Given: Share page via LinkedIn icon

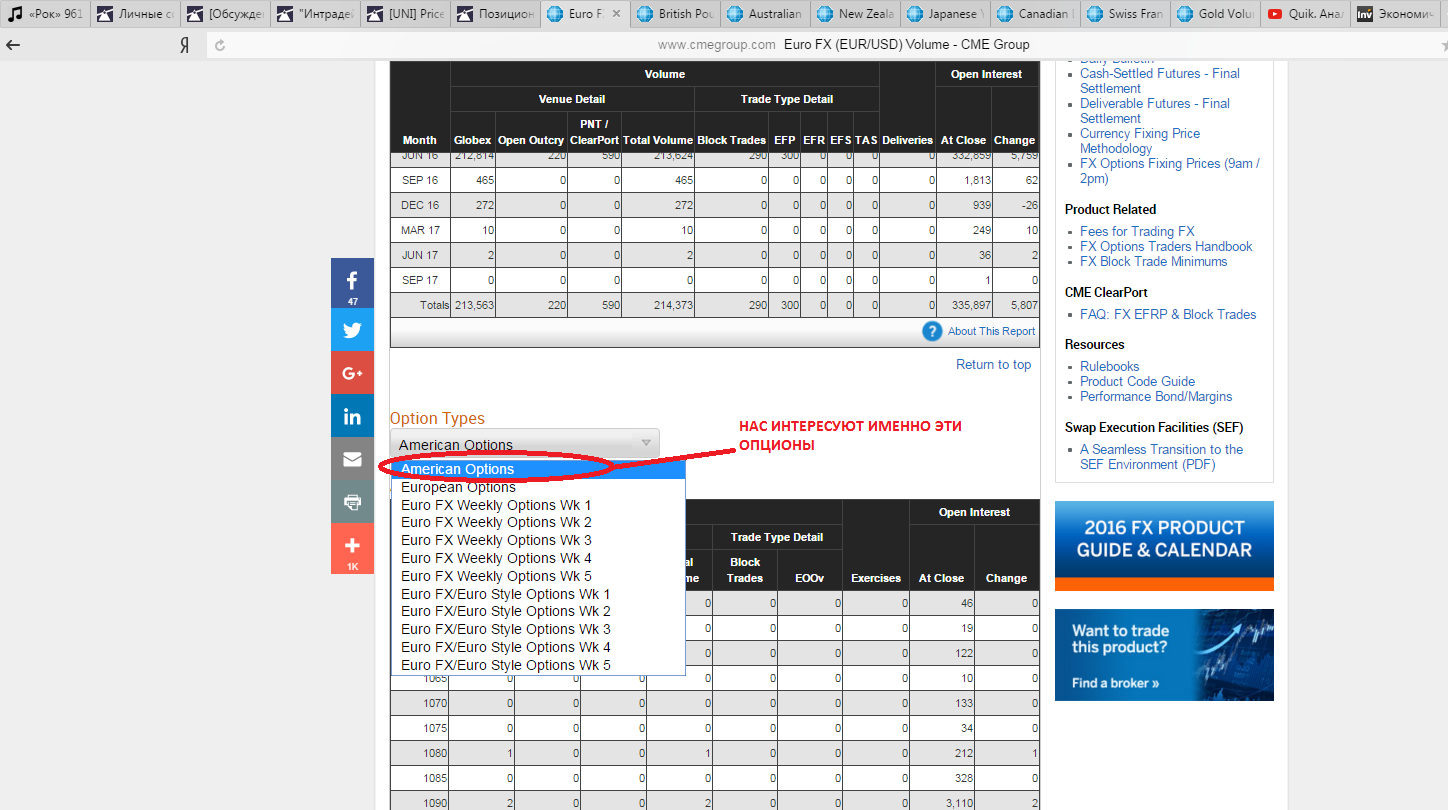Looking at the screenshot, I should click(352, 416).
